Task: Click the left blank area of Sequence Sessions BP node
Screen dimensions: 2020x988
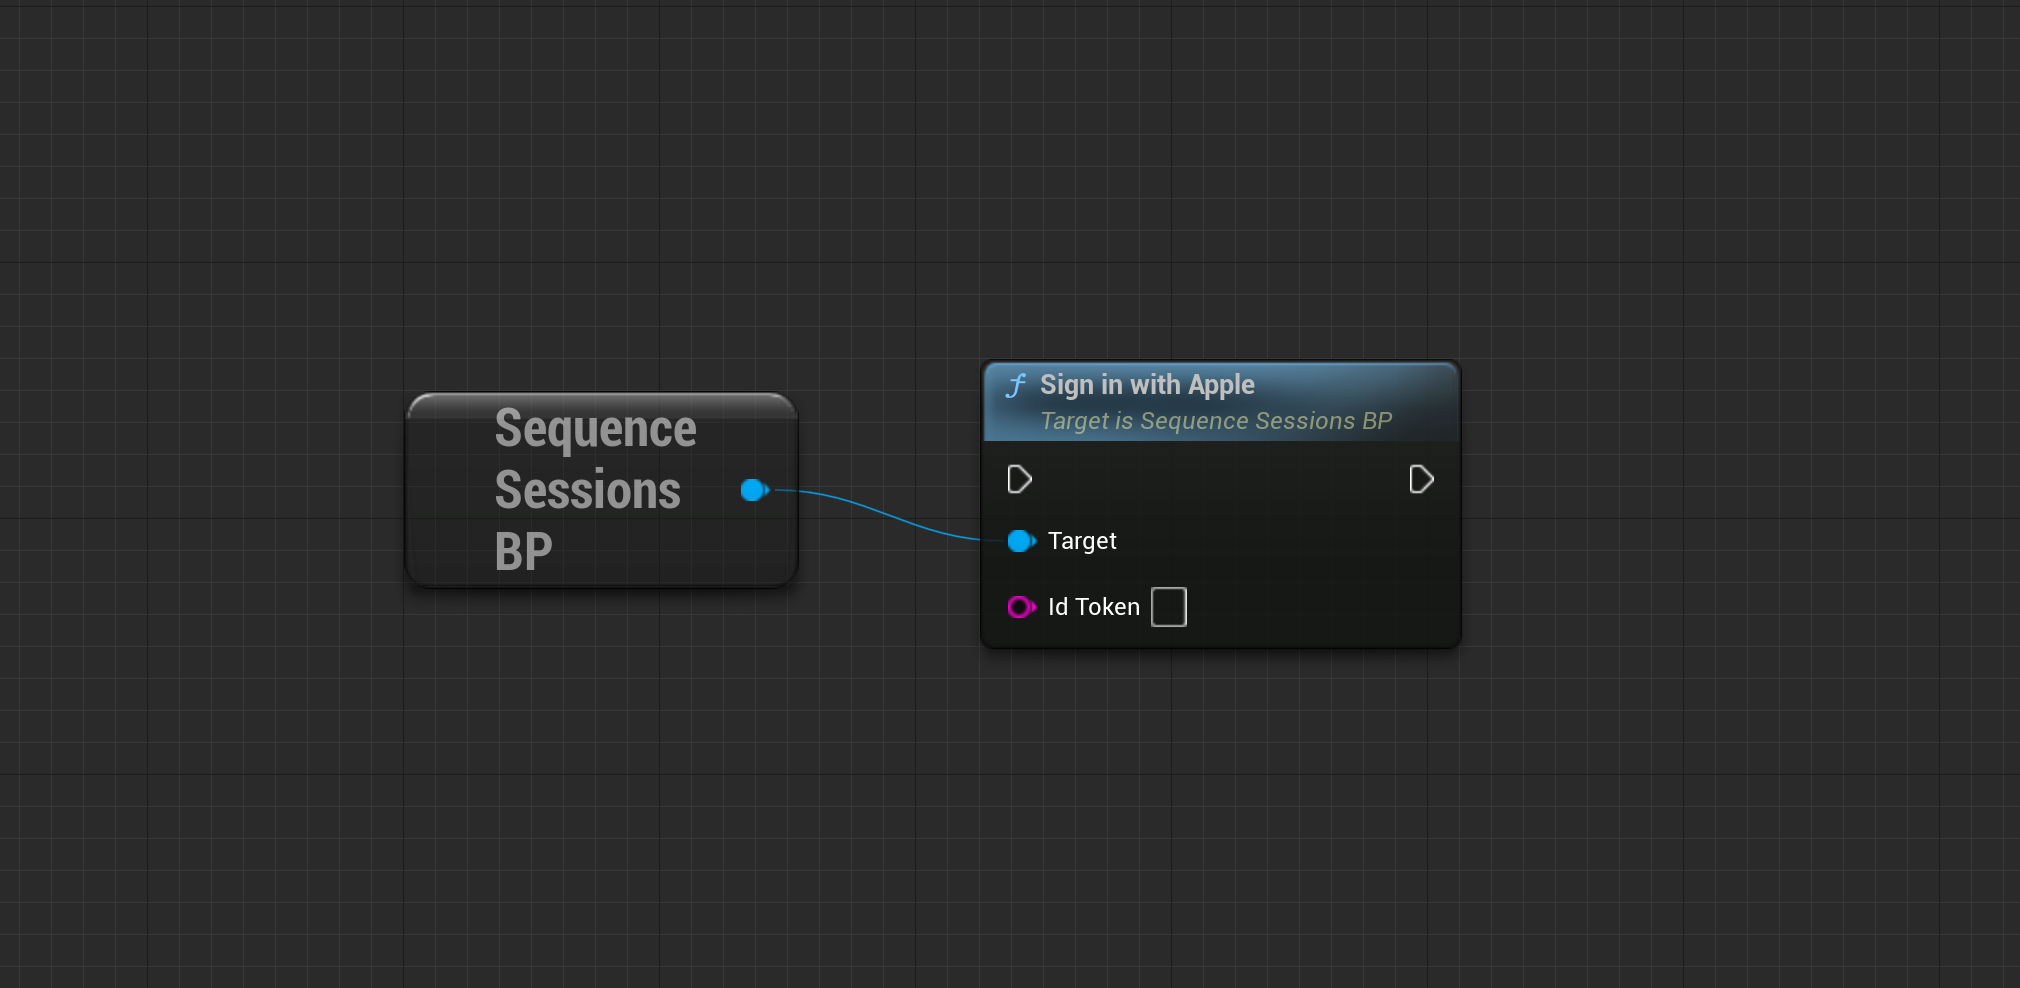Action: 450,490
